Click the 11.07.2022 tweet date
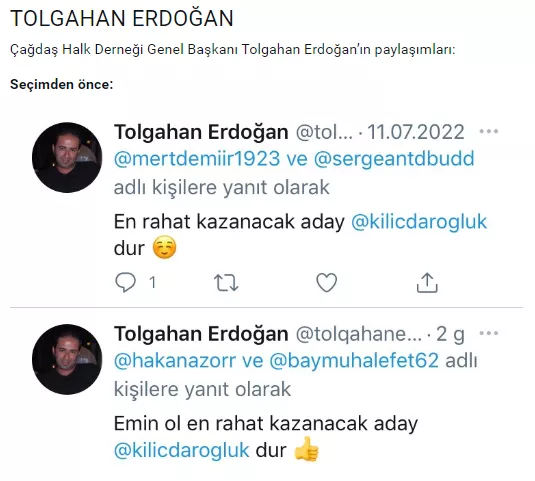The image size is (535, 481). point(416,132)
